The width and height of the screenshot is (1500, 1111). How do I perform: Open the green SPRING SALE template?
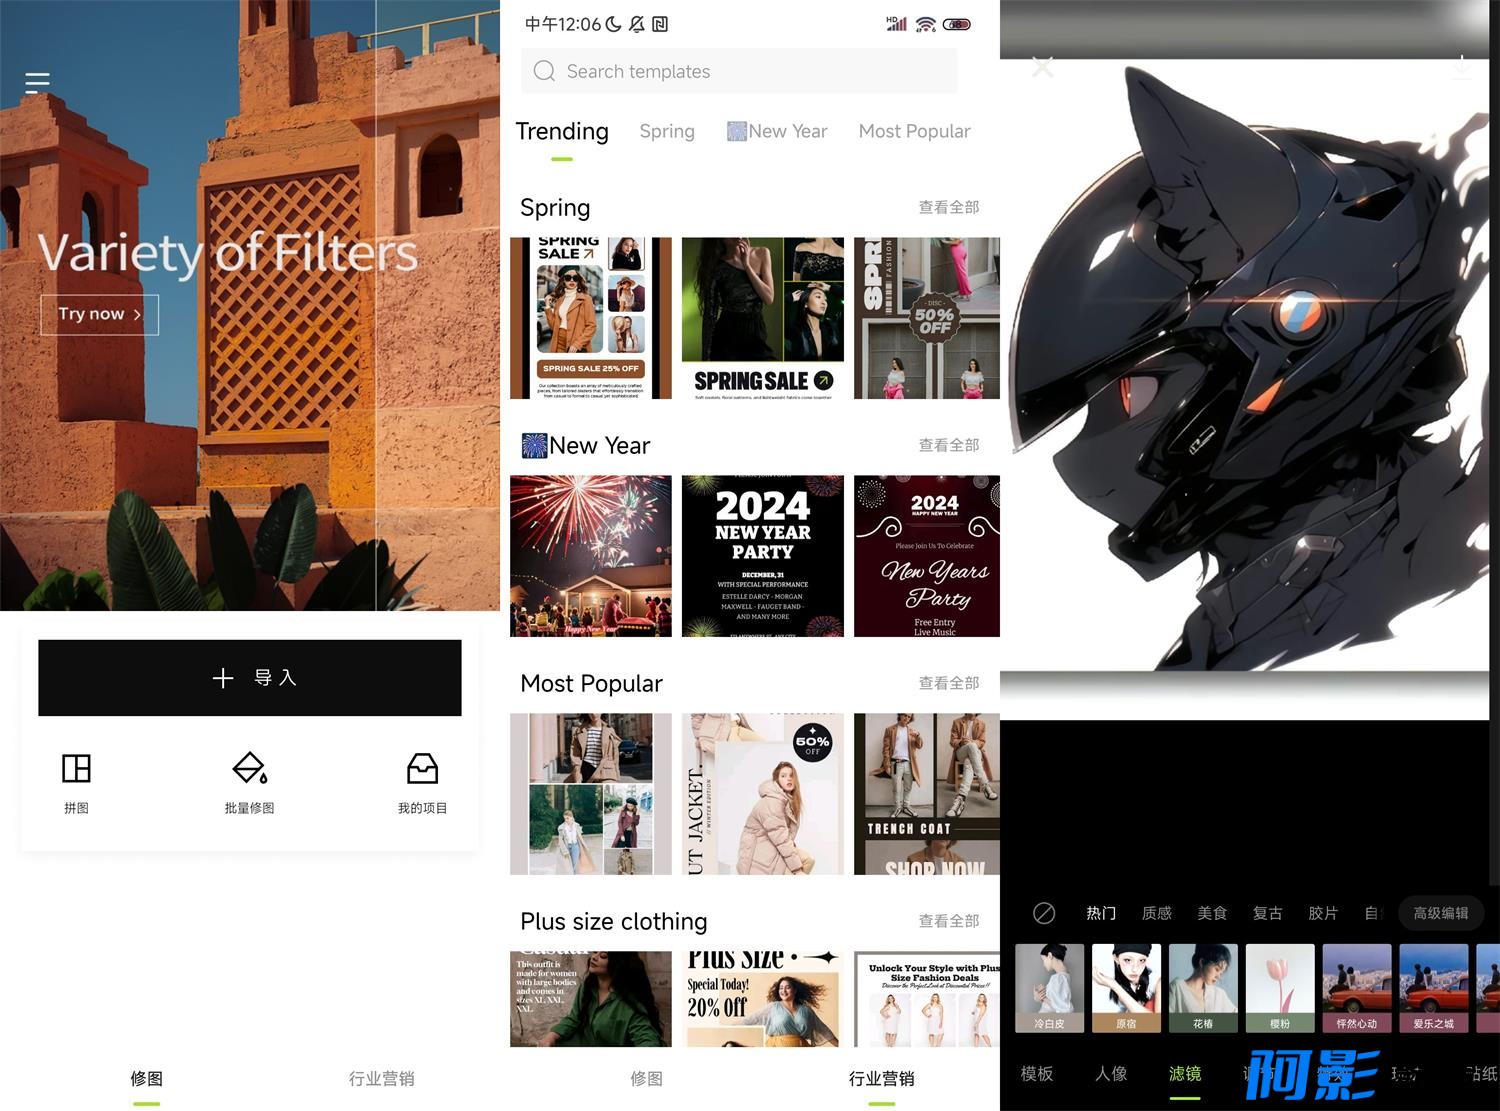pyautogui.click(x=763, y=318)
